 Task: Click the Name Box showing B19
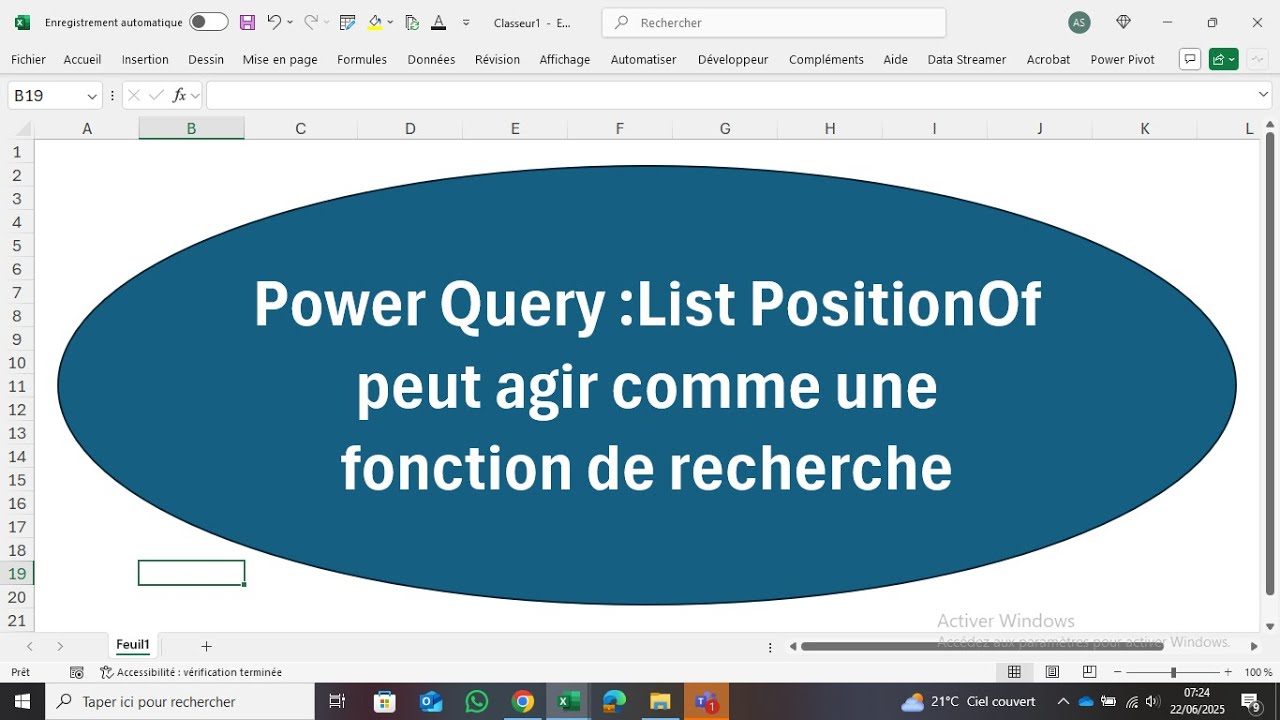coord(46,96)
